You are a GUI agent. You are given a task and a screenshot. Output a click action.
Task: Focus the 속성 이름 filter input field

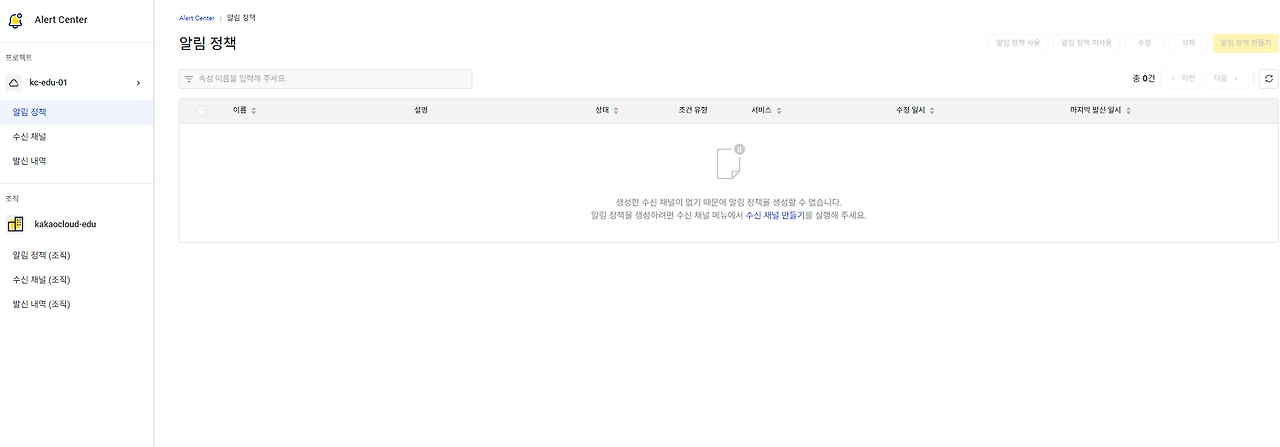tap(326, 78)
